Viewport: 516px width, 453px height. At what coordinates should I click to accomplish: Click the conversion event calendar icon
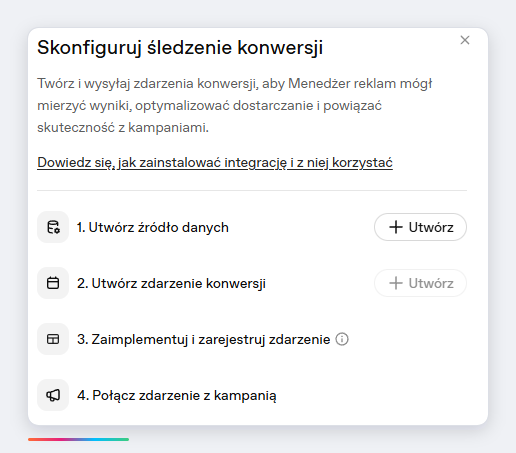click(53, 283)
